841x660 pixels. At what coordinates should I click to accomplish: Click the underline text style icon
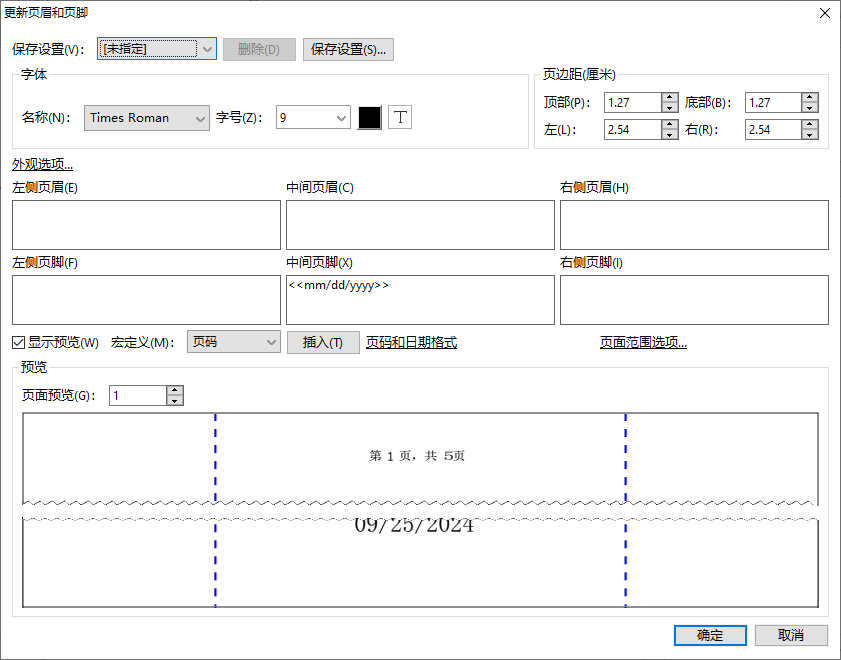click(400, 117)
